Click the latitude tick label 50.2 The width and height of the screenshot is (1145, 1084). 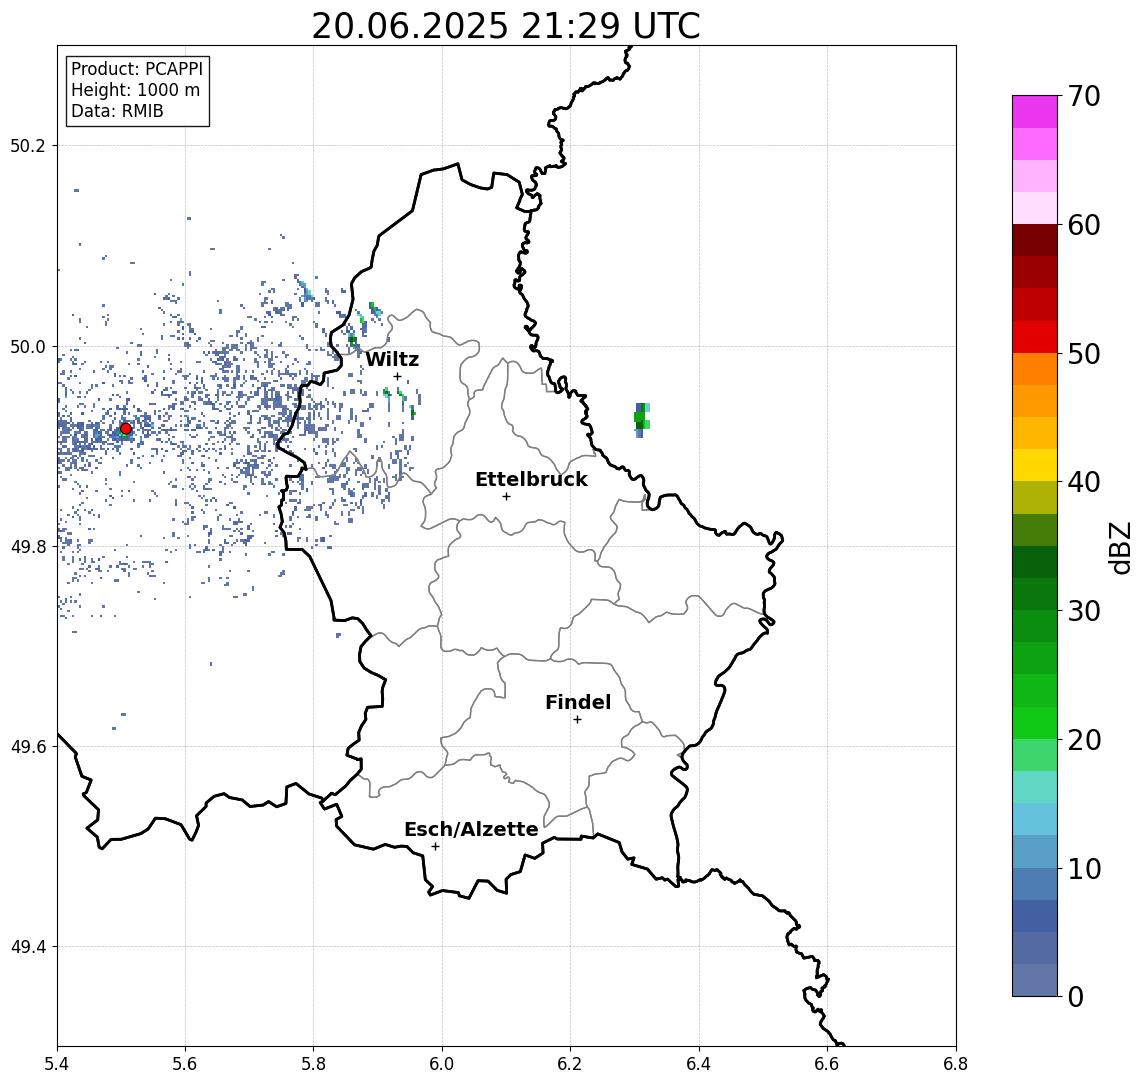click(28, 145)
